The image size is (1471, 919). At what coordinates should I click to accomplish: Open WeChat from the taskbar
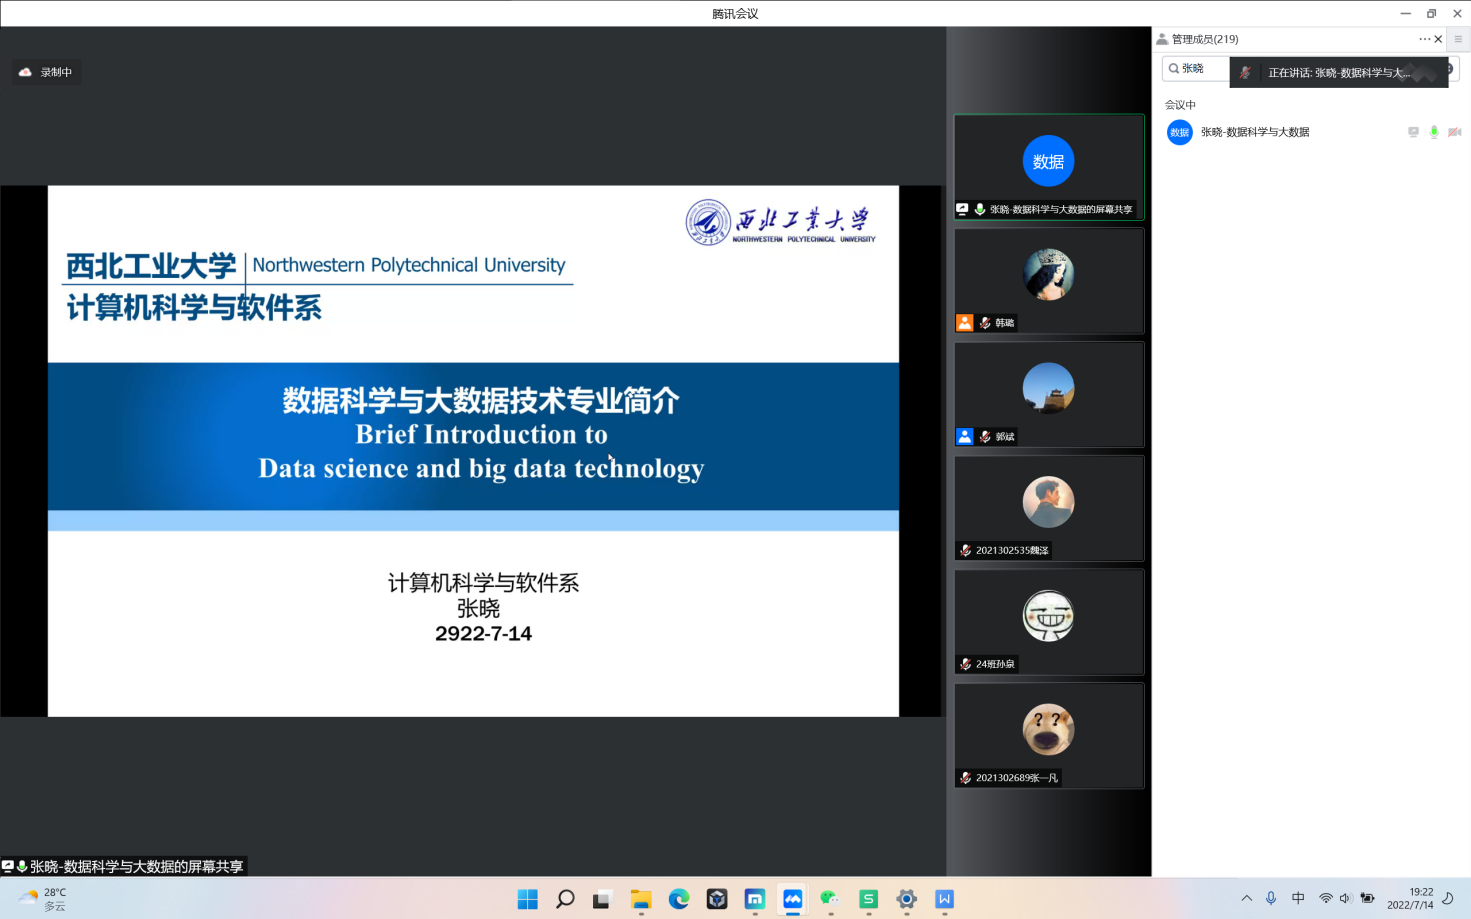(x=830, y=899)
